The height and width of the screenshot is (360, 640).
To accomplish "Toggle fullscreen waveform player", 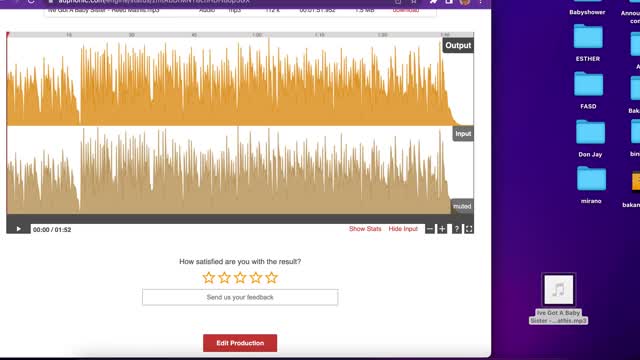I will [469, 229].
